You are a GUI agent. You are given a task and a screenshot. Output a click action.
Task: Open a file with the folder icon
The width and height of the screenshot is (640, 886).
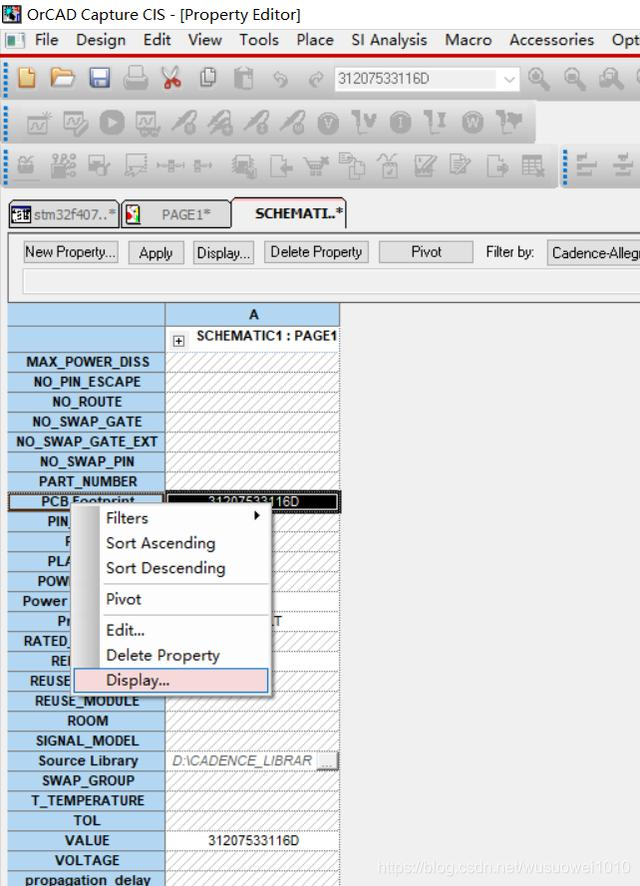click(x=63, y=78)
